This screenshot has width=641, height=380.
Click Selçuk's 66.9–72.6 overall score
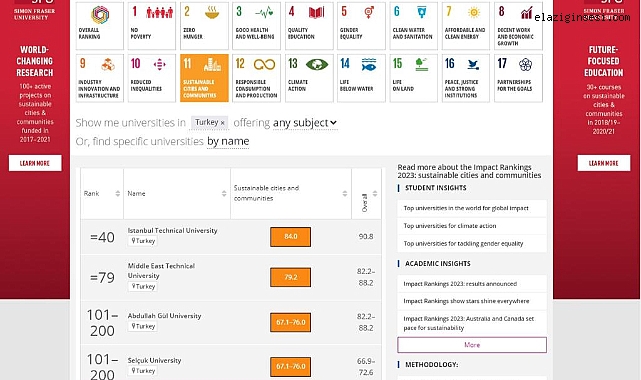point(366,367)
